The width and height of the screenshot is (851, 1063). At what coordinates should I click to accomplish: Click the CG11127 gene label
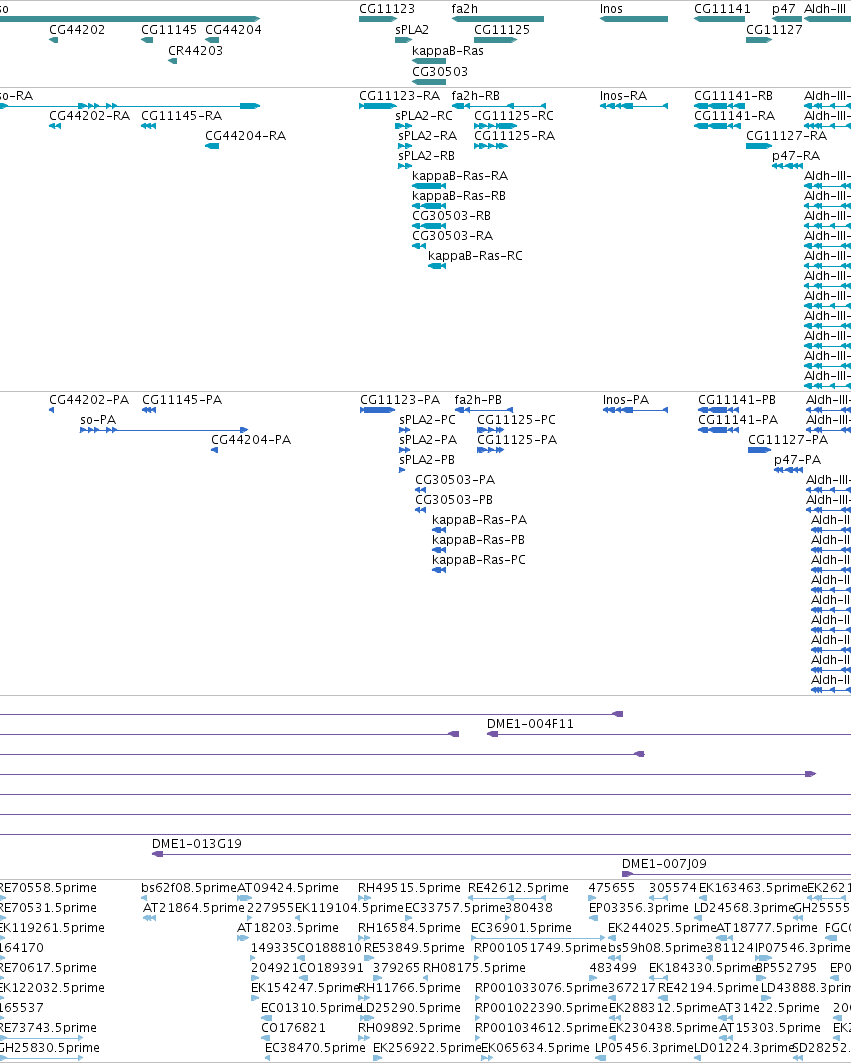(774, 30)
